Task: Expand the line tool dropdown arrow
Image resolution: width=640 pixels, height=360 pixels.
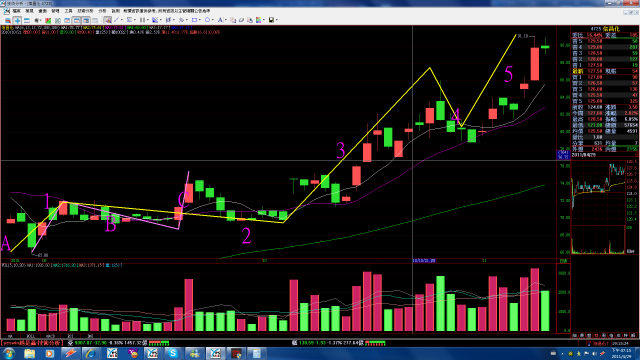Action: click(x=122, y=20)
